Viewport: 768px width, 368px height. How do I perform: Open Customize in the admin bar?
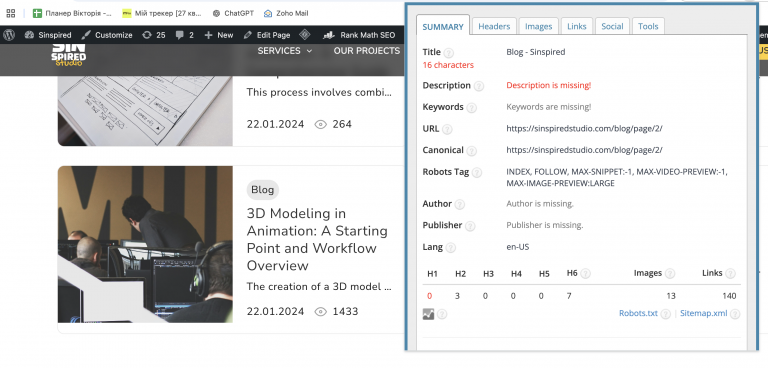107,35
